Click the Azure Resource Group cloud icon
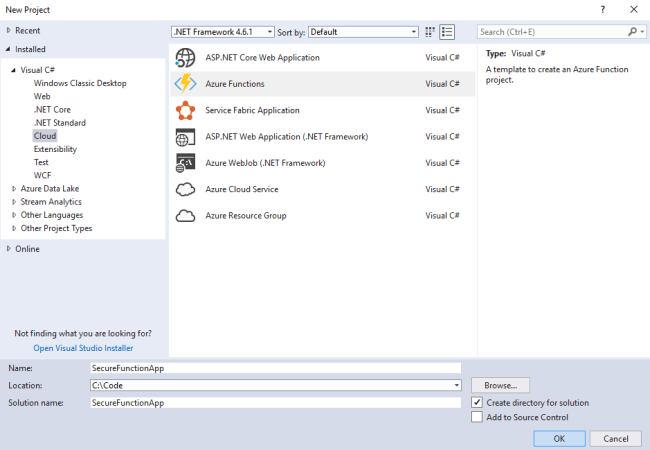This screenshot has height=450, width=650. pos(185,216)
